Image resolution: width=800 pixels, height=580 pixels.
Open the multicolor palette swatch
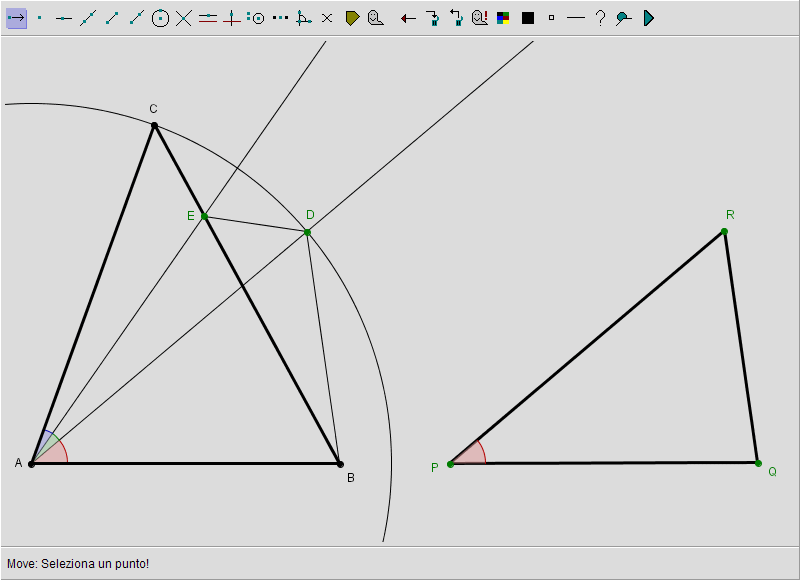click(x=504, y=18)
